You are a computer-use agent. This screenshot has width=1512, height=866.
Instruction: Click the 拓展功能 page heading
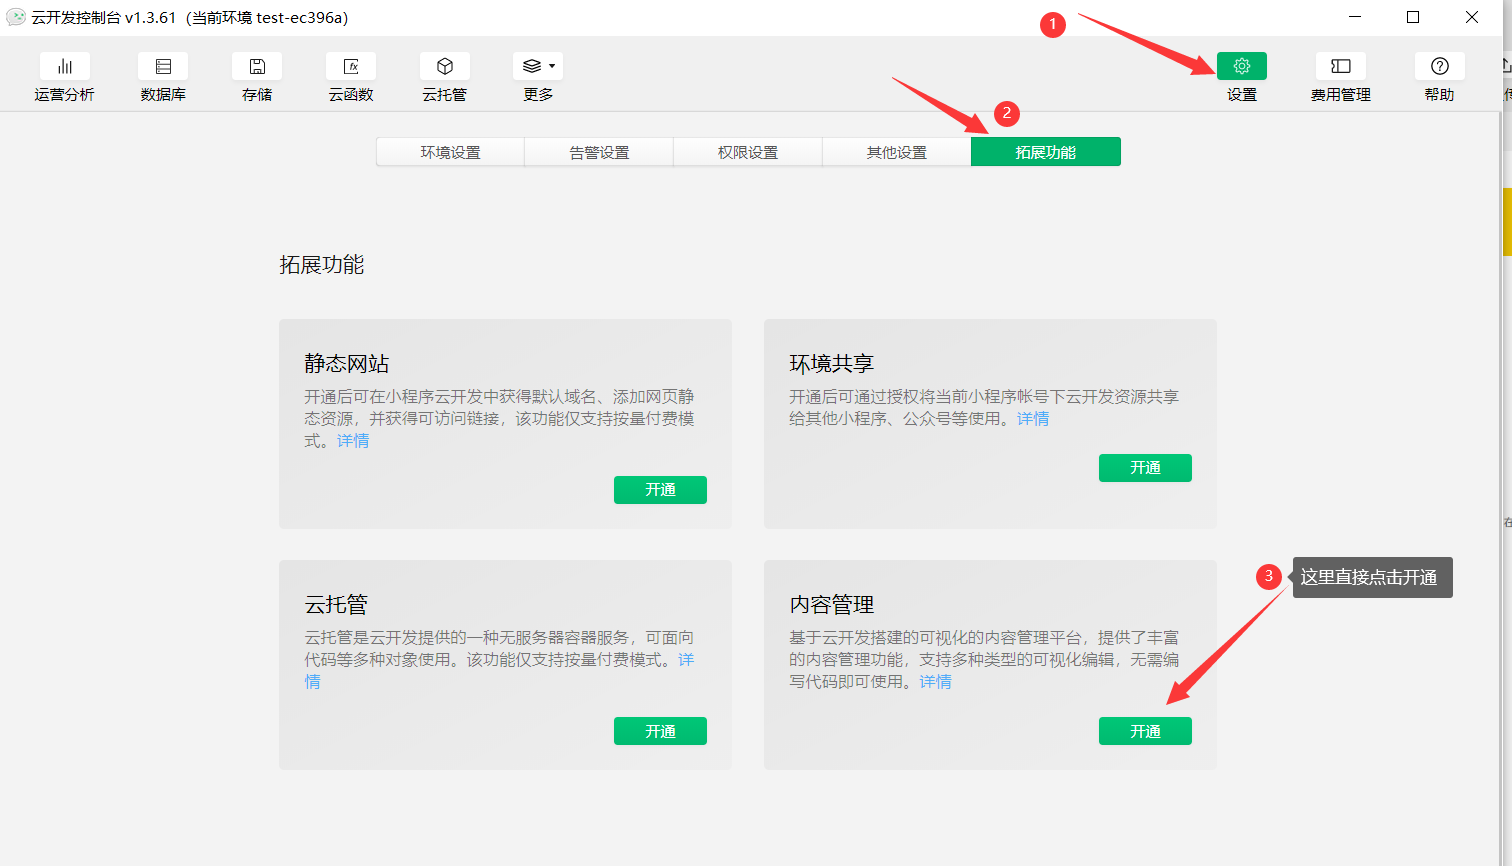click(322, 265)
